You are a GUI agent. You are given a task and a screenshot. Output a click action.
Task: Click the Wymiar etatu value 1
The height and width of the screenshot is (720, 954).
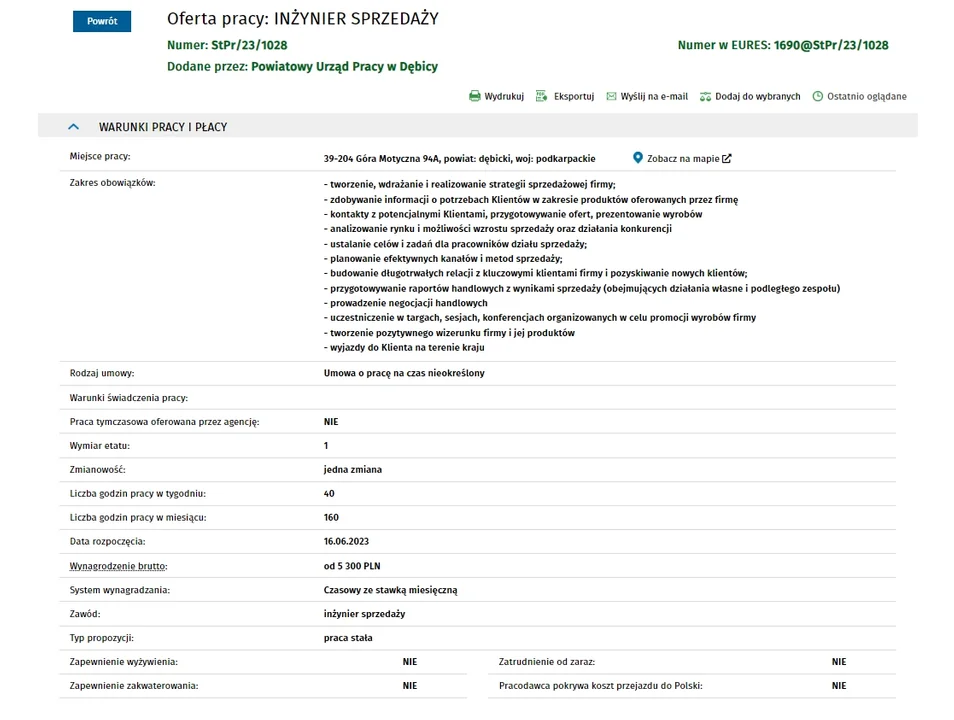coord(326,446)
